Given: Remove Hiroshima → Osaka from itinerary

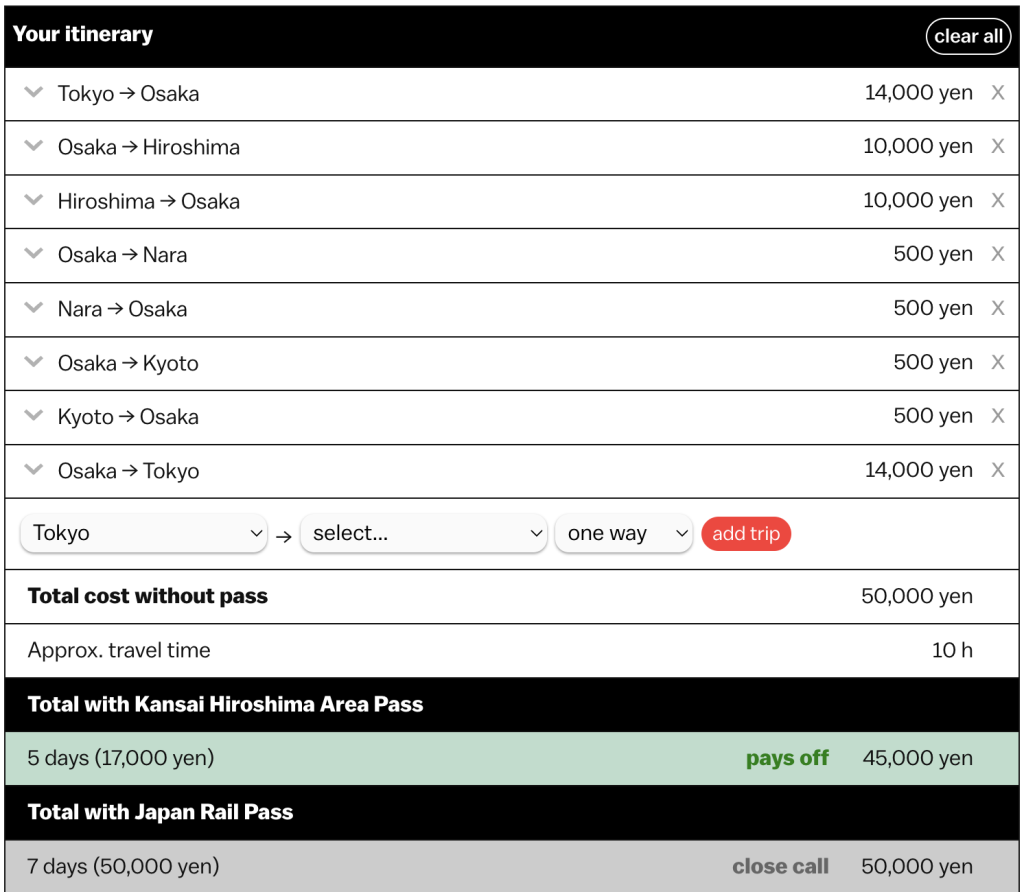Looking at the screenshot, I should pyautogui.click(x=997, y=201).
